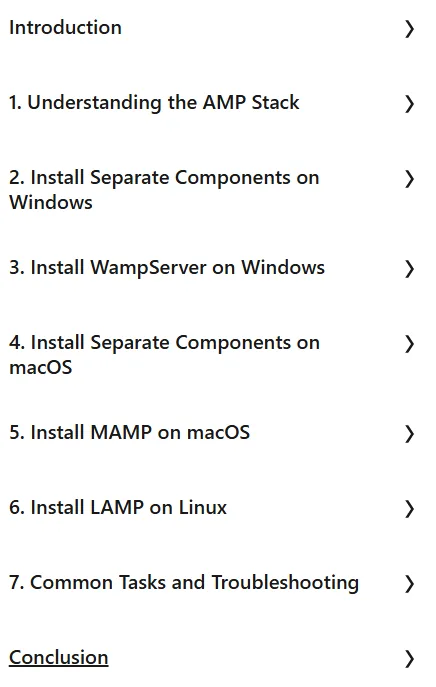This screenshot has width=436, height=687.
Task: Expand the Introduction section chevron
Action: point(409,29)
